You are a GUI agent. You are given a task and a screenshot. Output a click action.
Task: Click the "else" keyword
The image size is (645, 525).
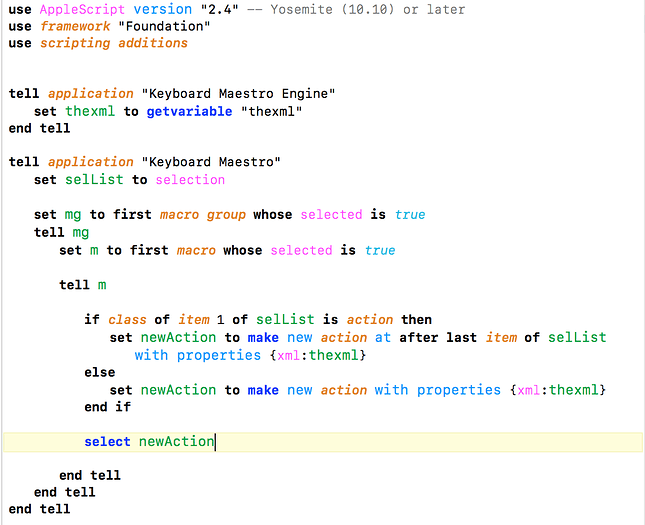[x=100, y=372]
